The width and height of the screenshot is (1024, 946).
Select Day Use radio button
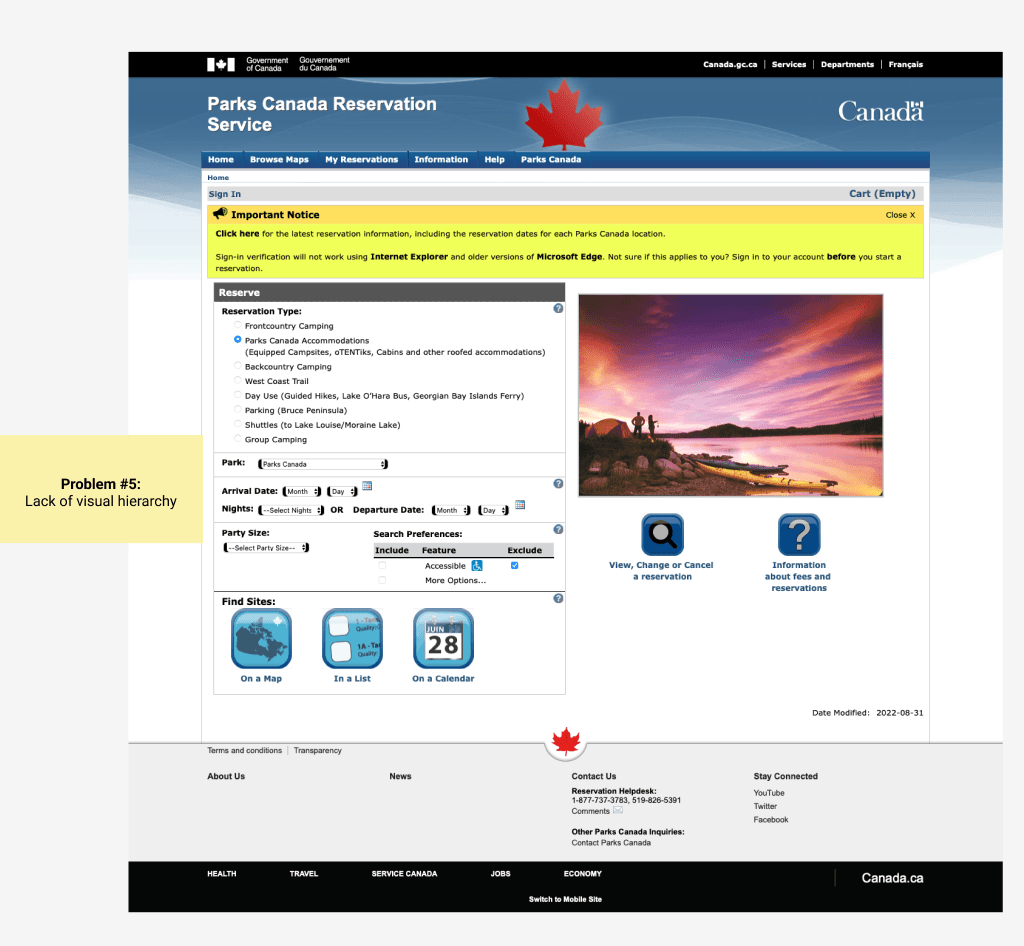[238, 395]
